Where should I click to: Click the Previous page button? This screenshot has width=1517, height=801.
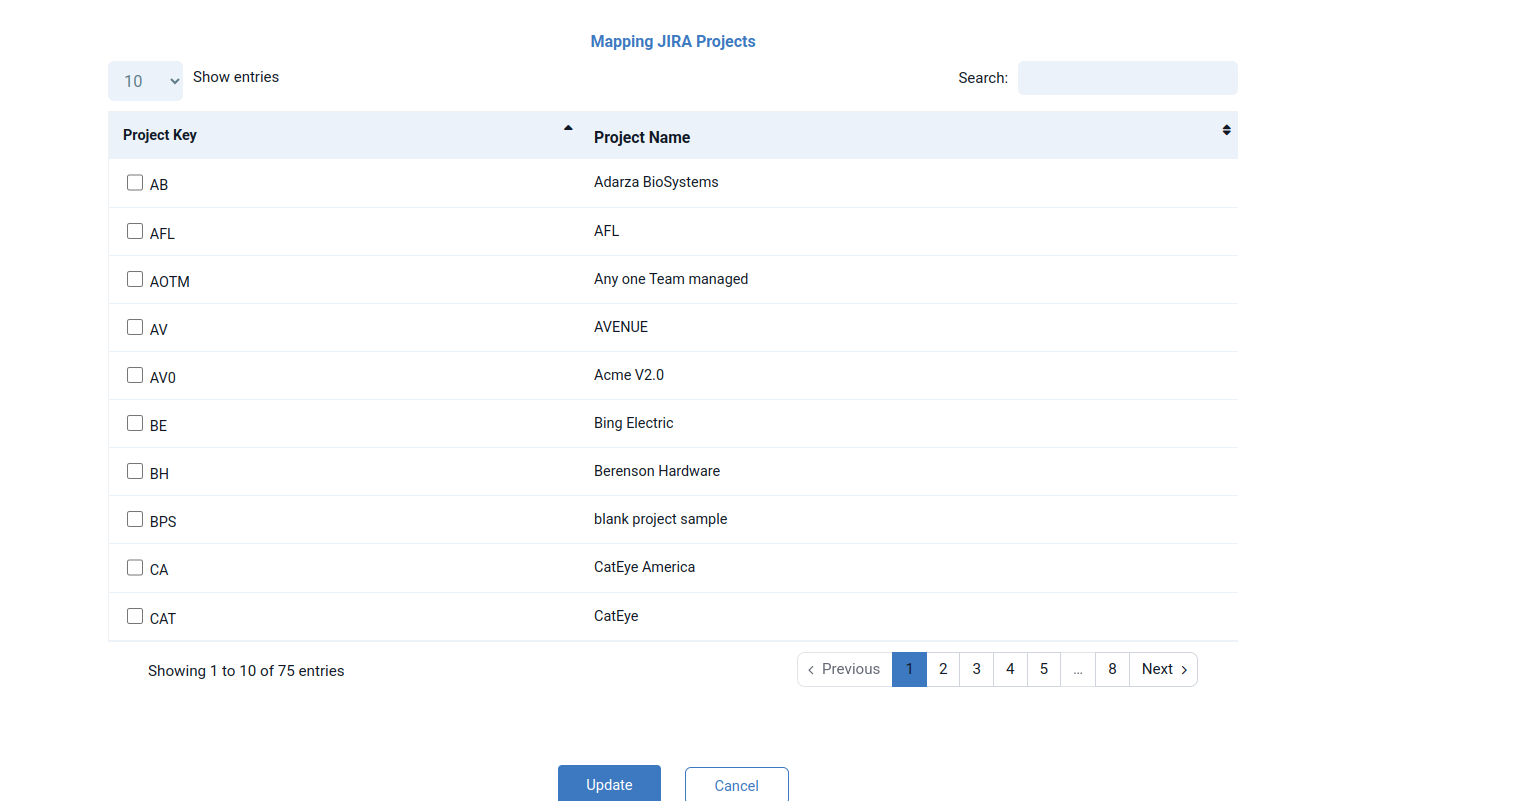845,669
